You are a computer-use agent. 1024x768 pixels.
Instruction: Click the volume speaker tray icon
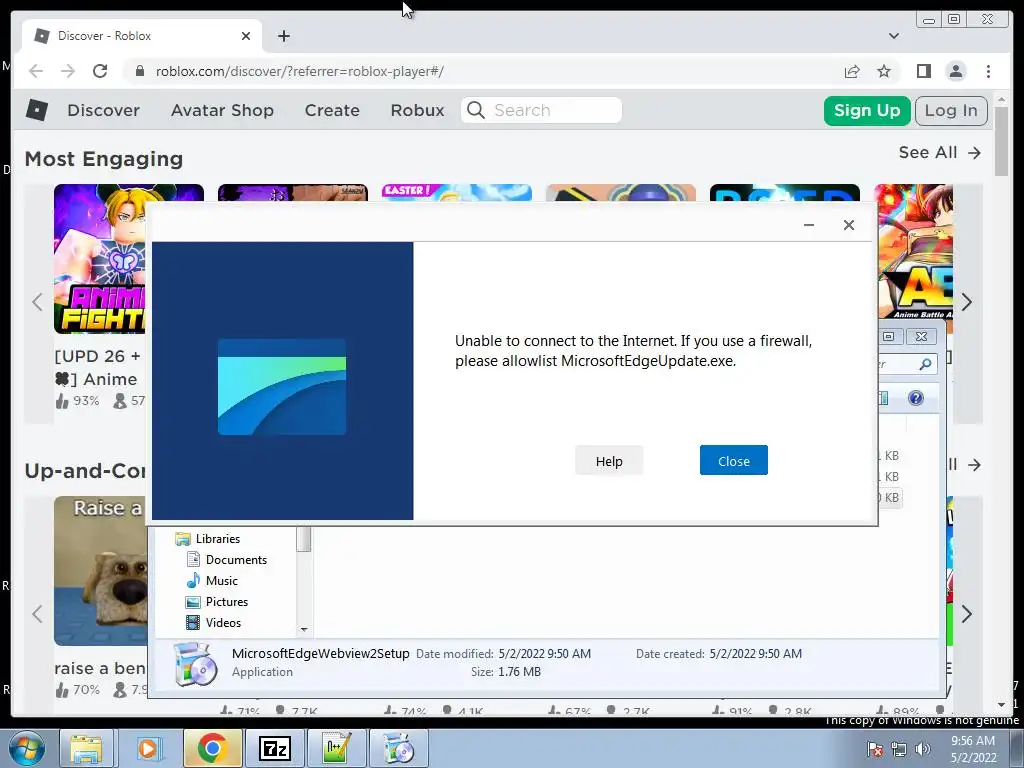click(923, 749)
